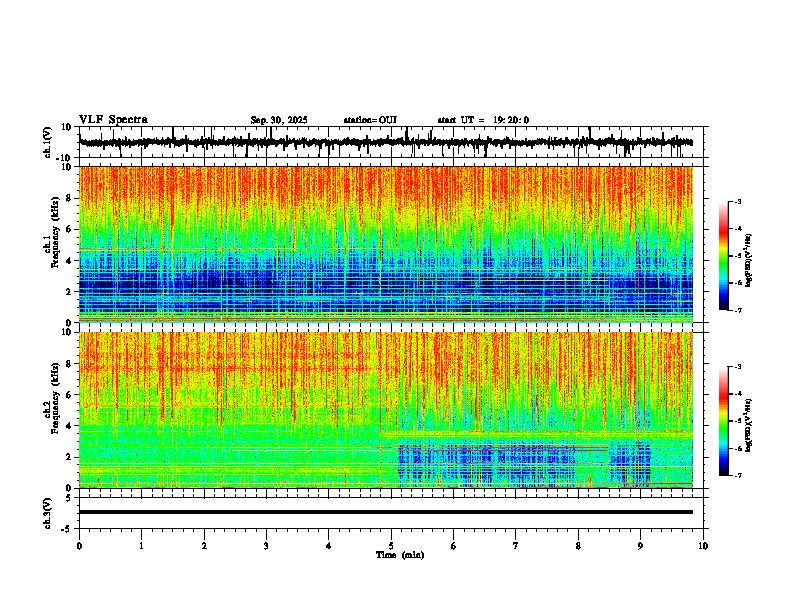Click the 'VLF Spectra' title text
Viewport: 792px width, 612px height.
113,119
